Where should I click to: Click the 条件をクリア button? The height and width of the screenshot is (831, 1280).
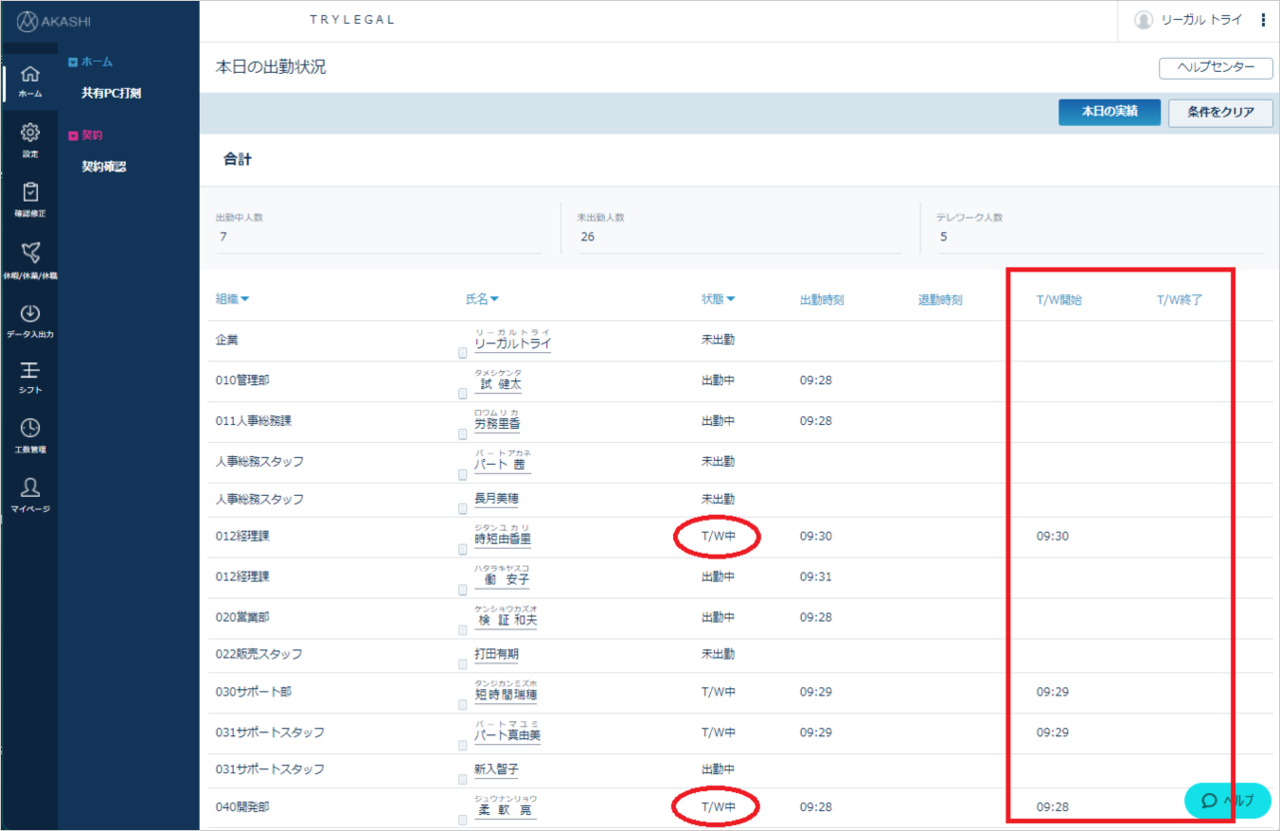(1220, 112)
